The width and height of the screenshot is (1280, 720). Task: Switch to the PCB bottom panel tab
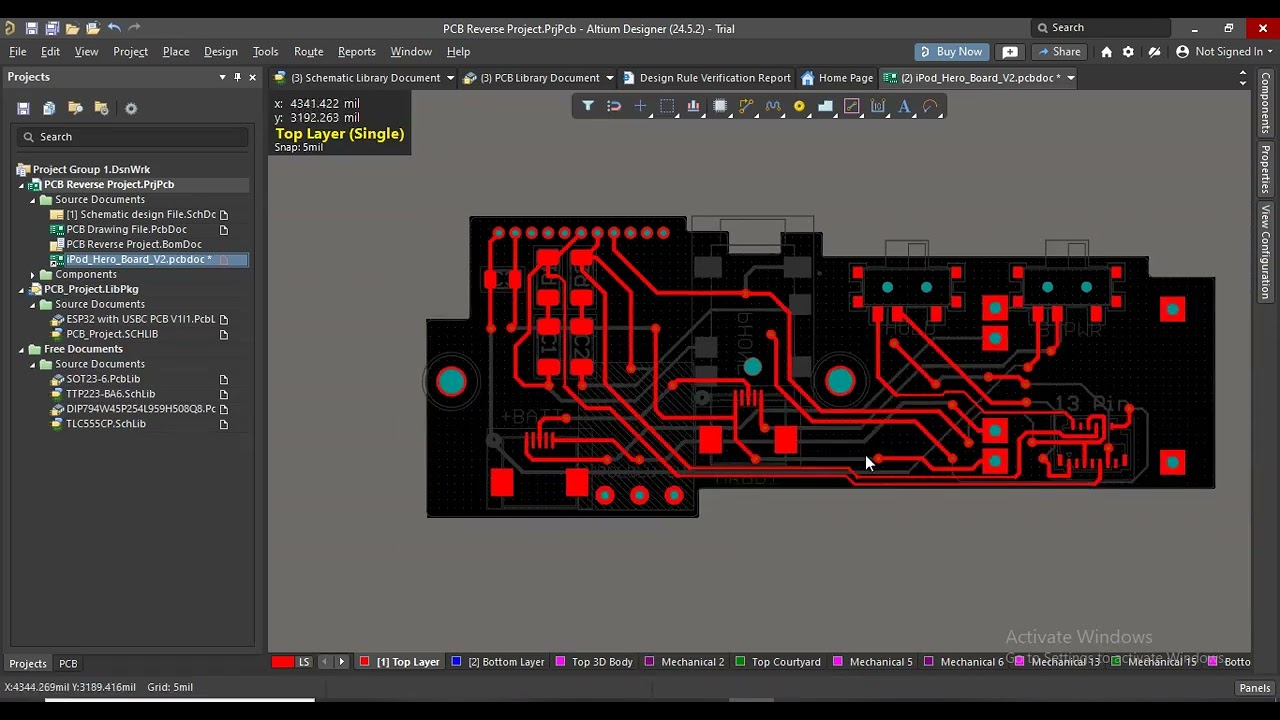(68, 664)
